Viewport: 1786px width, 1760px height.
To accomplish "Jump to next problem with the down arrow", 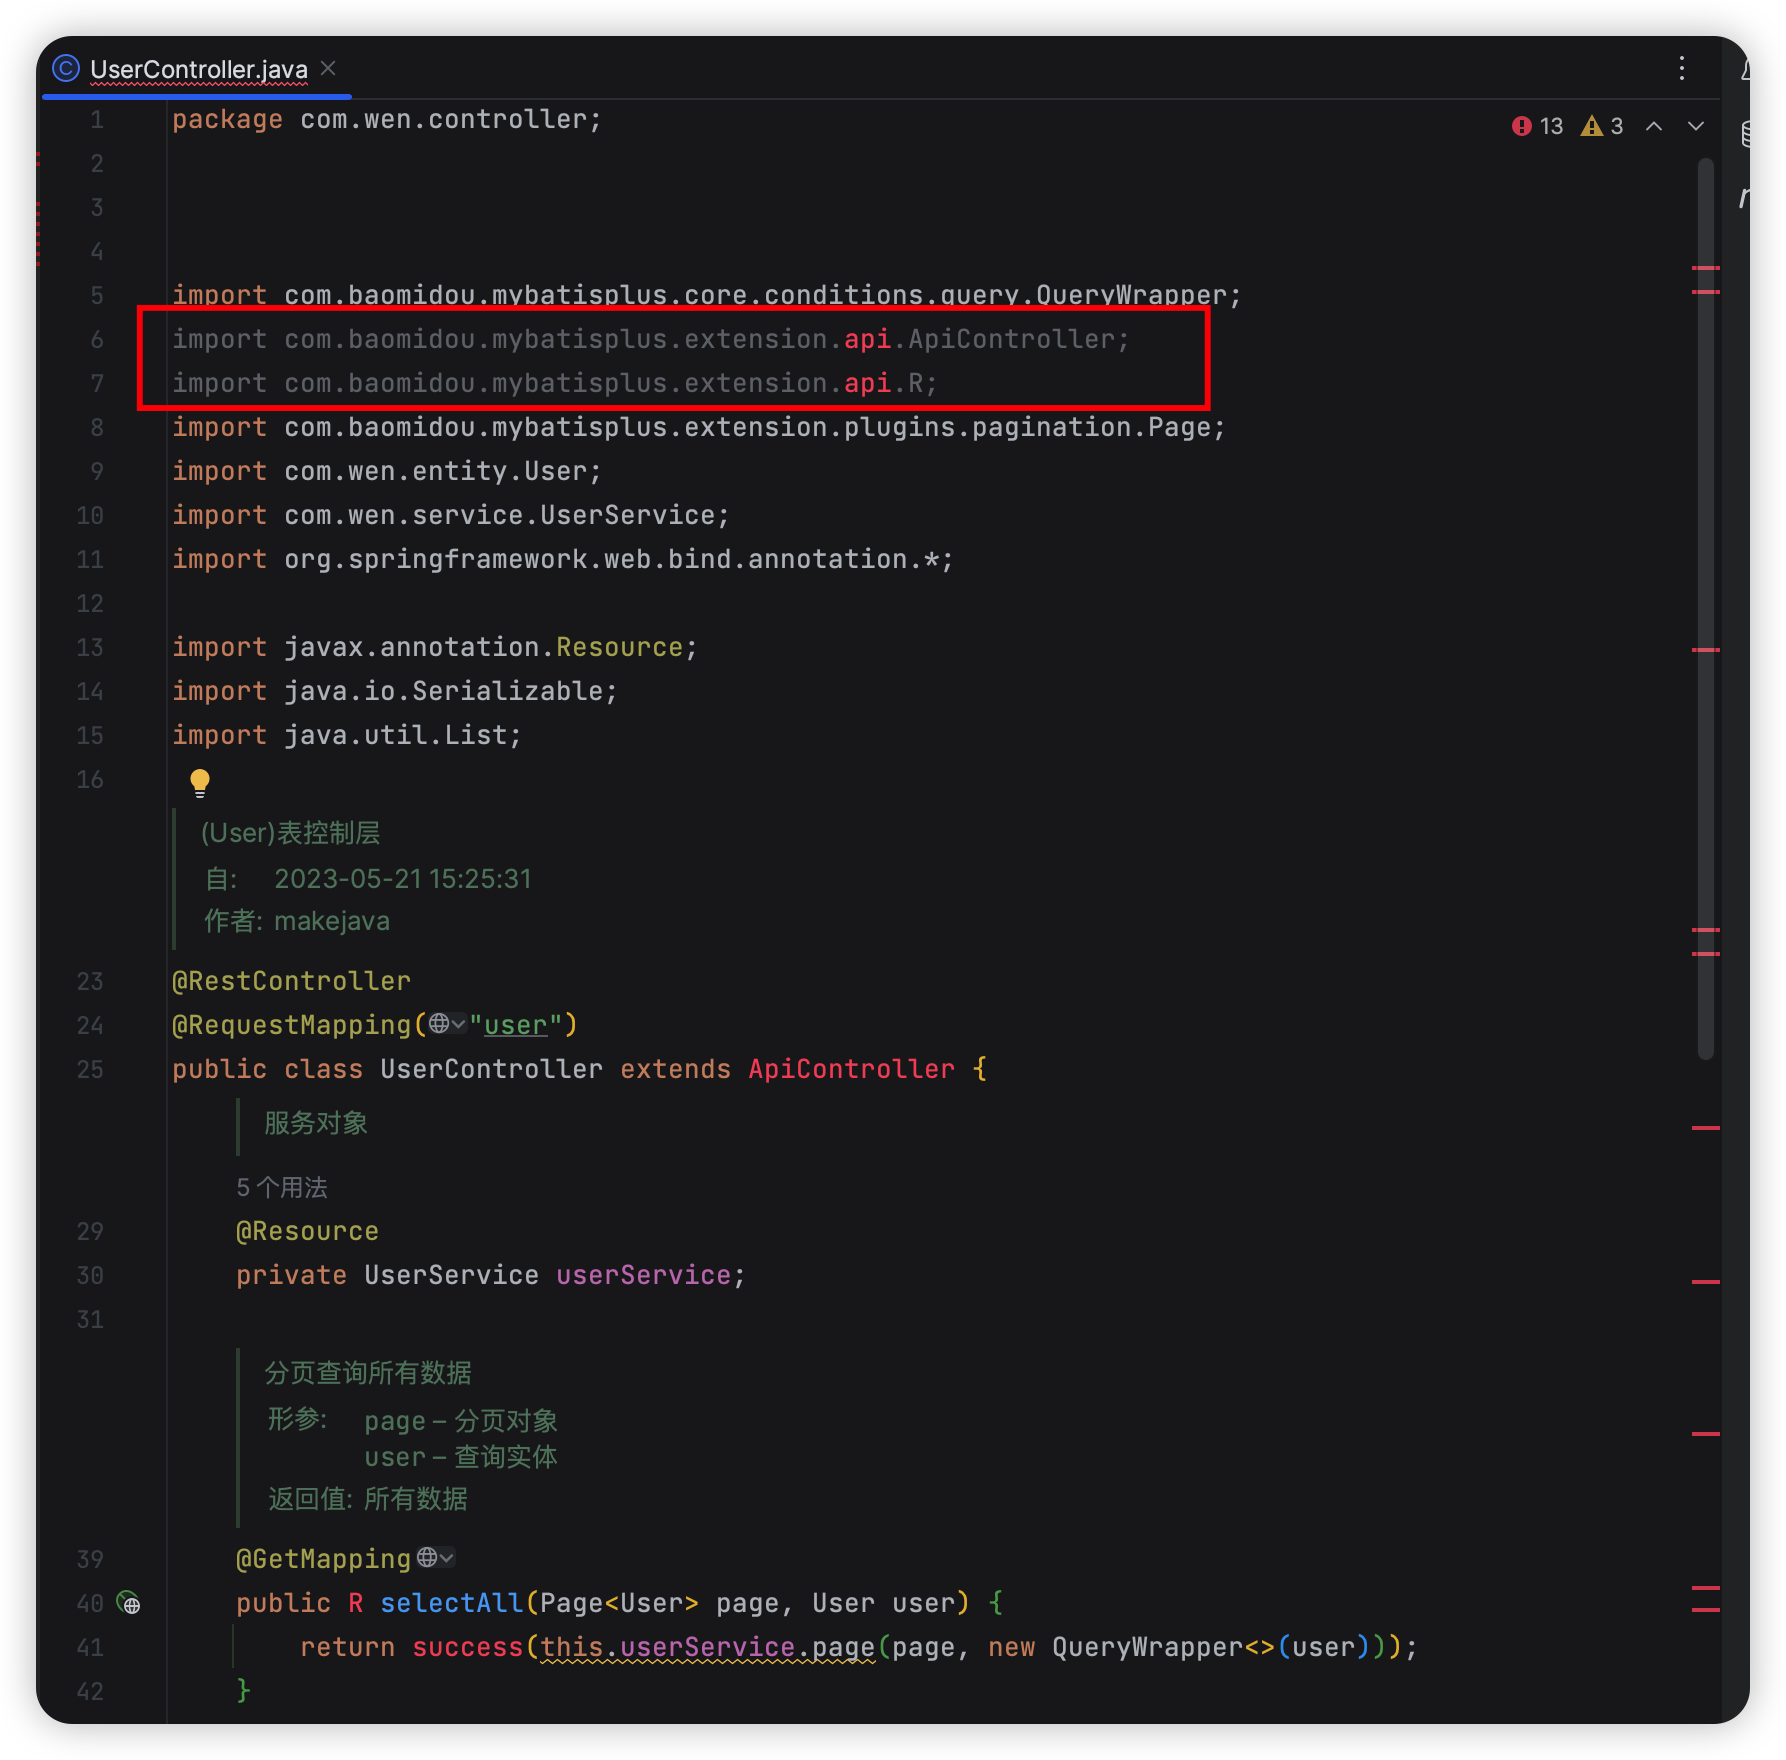I will point(1695,127).
